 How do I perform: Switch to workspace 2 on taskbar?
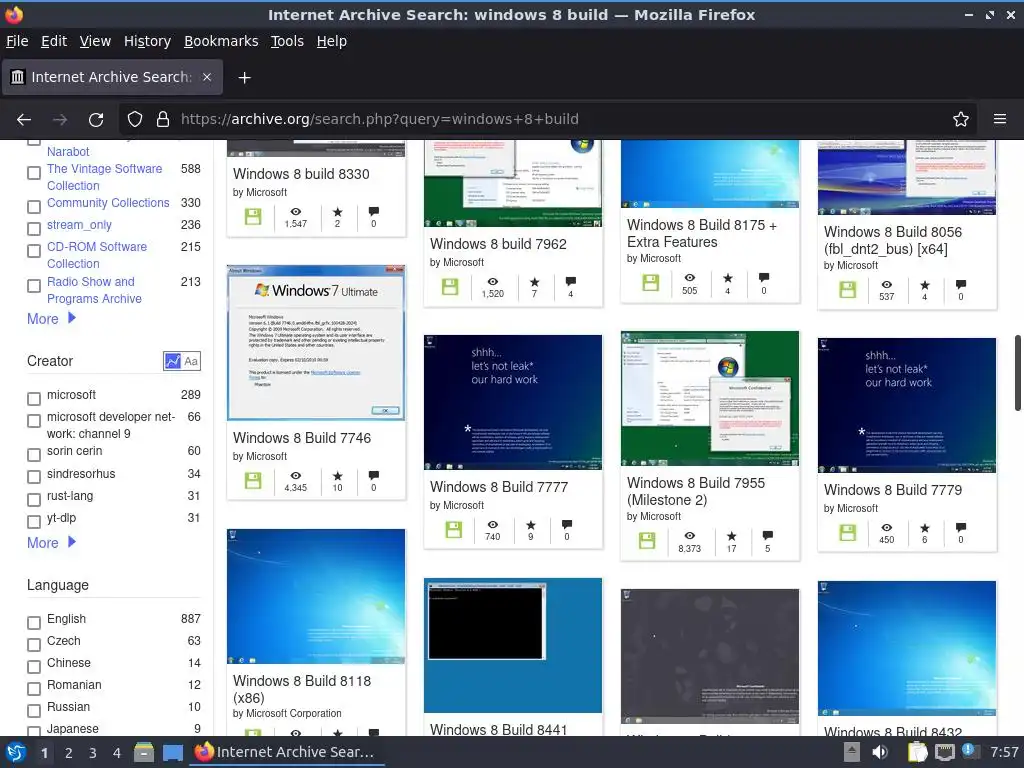point(69,753)
